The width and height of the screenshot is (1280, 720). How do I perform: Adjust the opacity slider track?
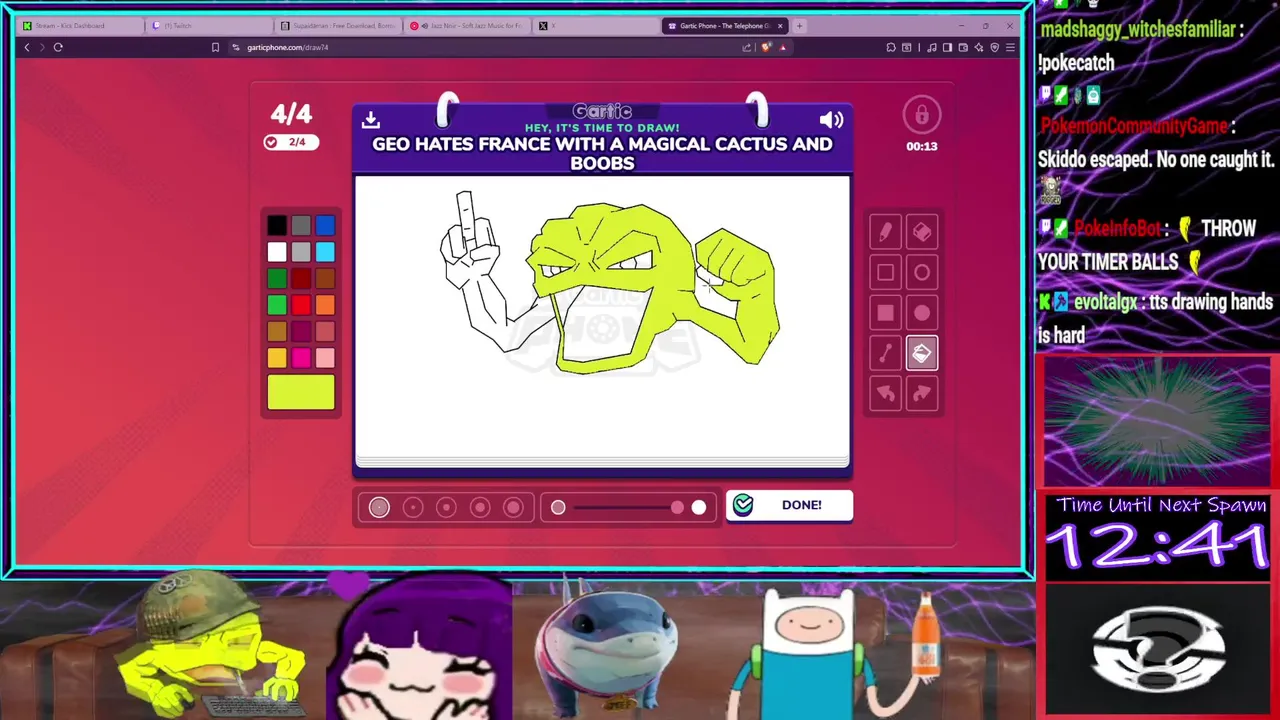(628, 508)
